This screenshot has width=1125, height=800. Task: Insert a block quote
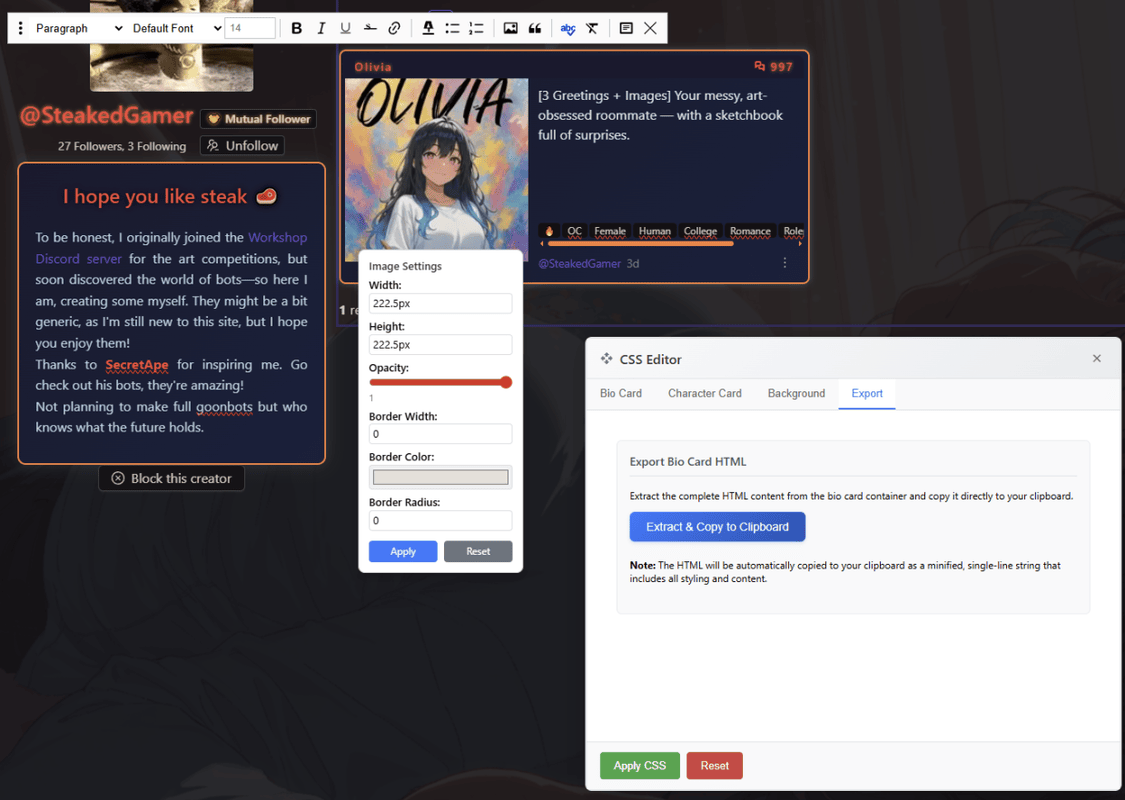535,28
